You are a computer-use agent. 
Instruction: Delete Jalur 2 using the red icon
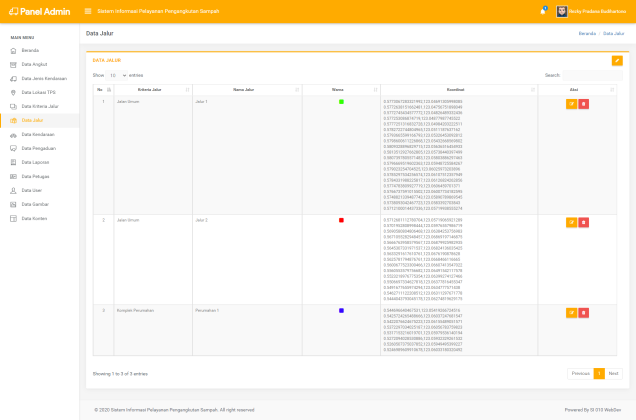584,221
